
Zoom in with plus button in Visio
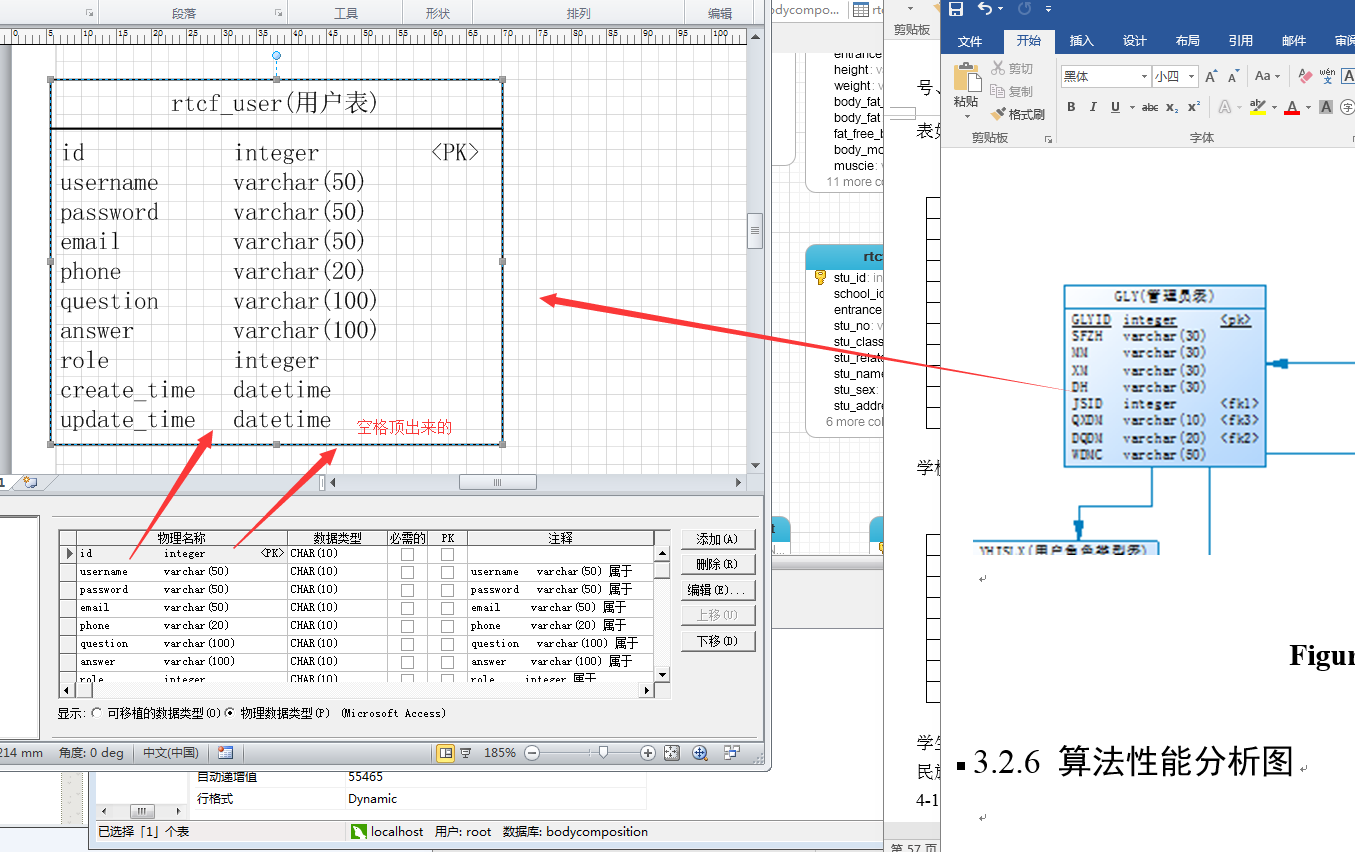(648, 753)
